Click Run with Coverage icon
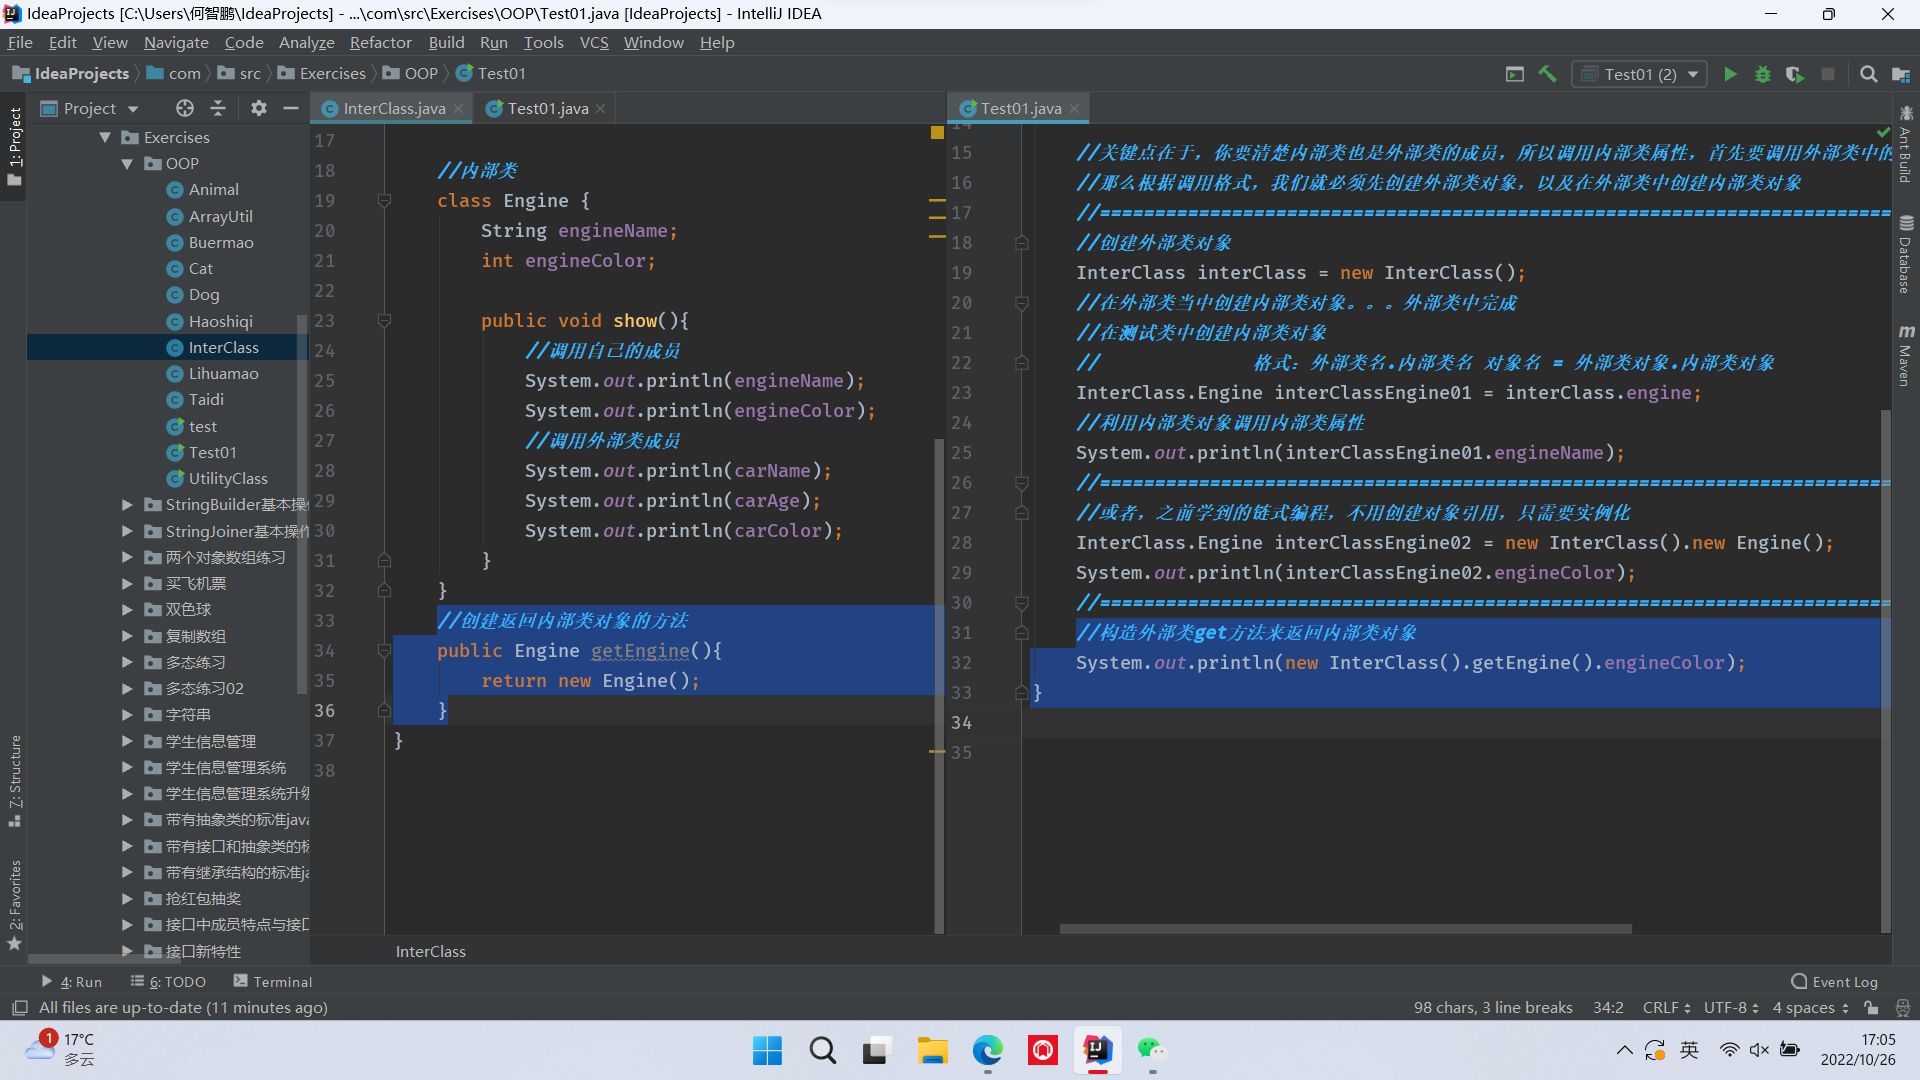Image resolution: width=1920 pixels, height=1080 pixels. click(x=1795, y=74)
